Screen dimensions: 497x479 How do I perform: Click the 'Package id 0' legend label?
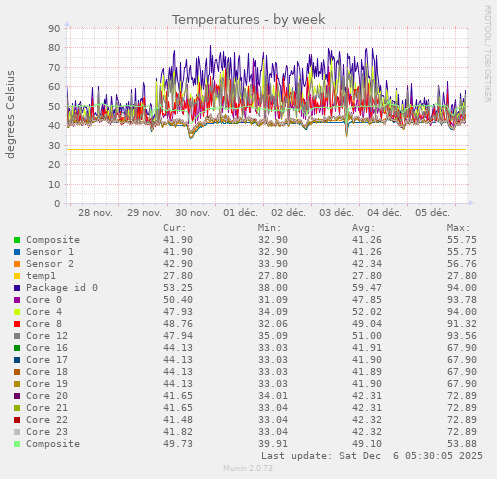(x=62, y=288)
